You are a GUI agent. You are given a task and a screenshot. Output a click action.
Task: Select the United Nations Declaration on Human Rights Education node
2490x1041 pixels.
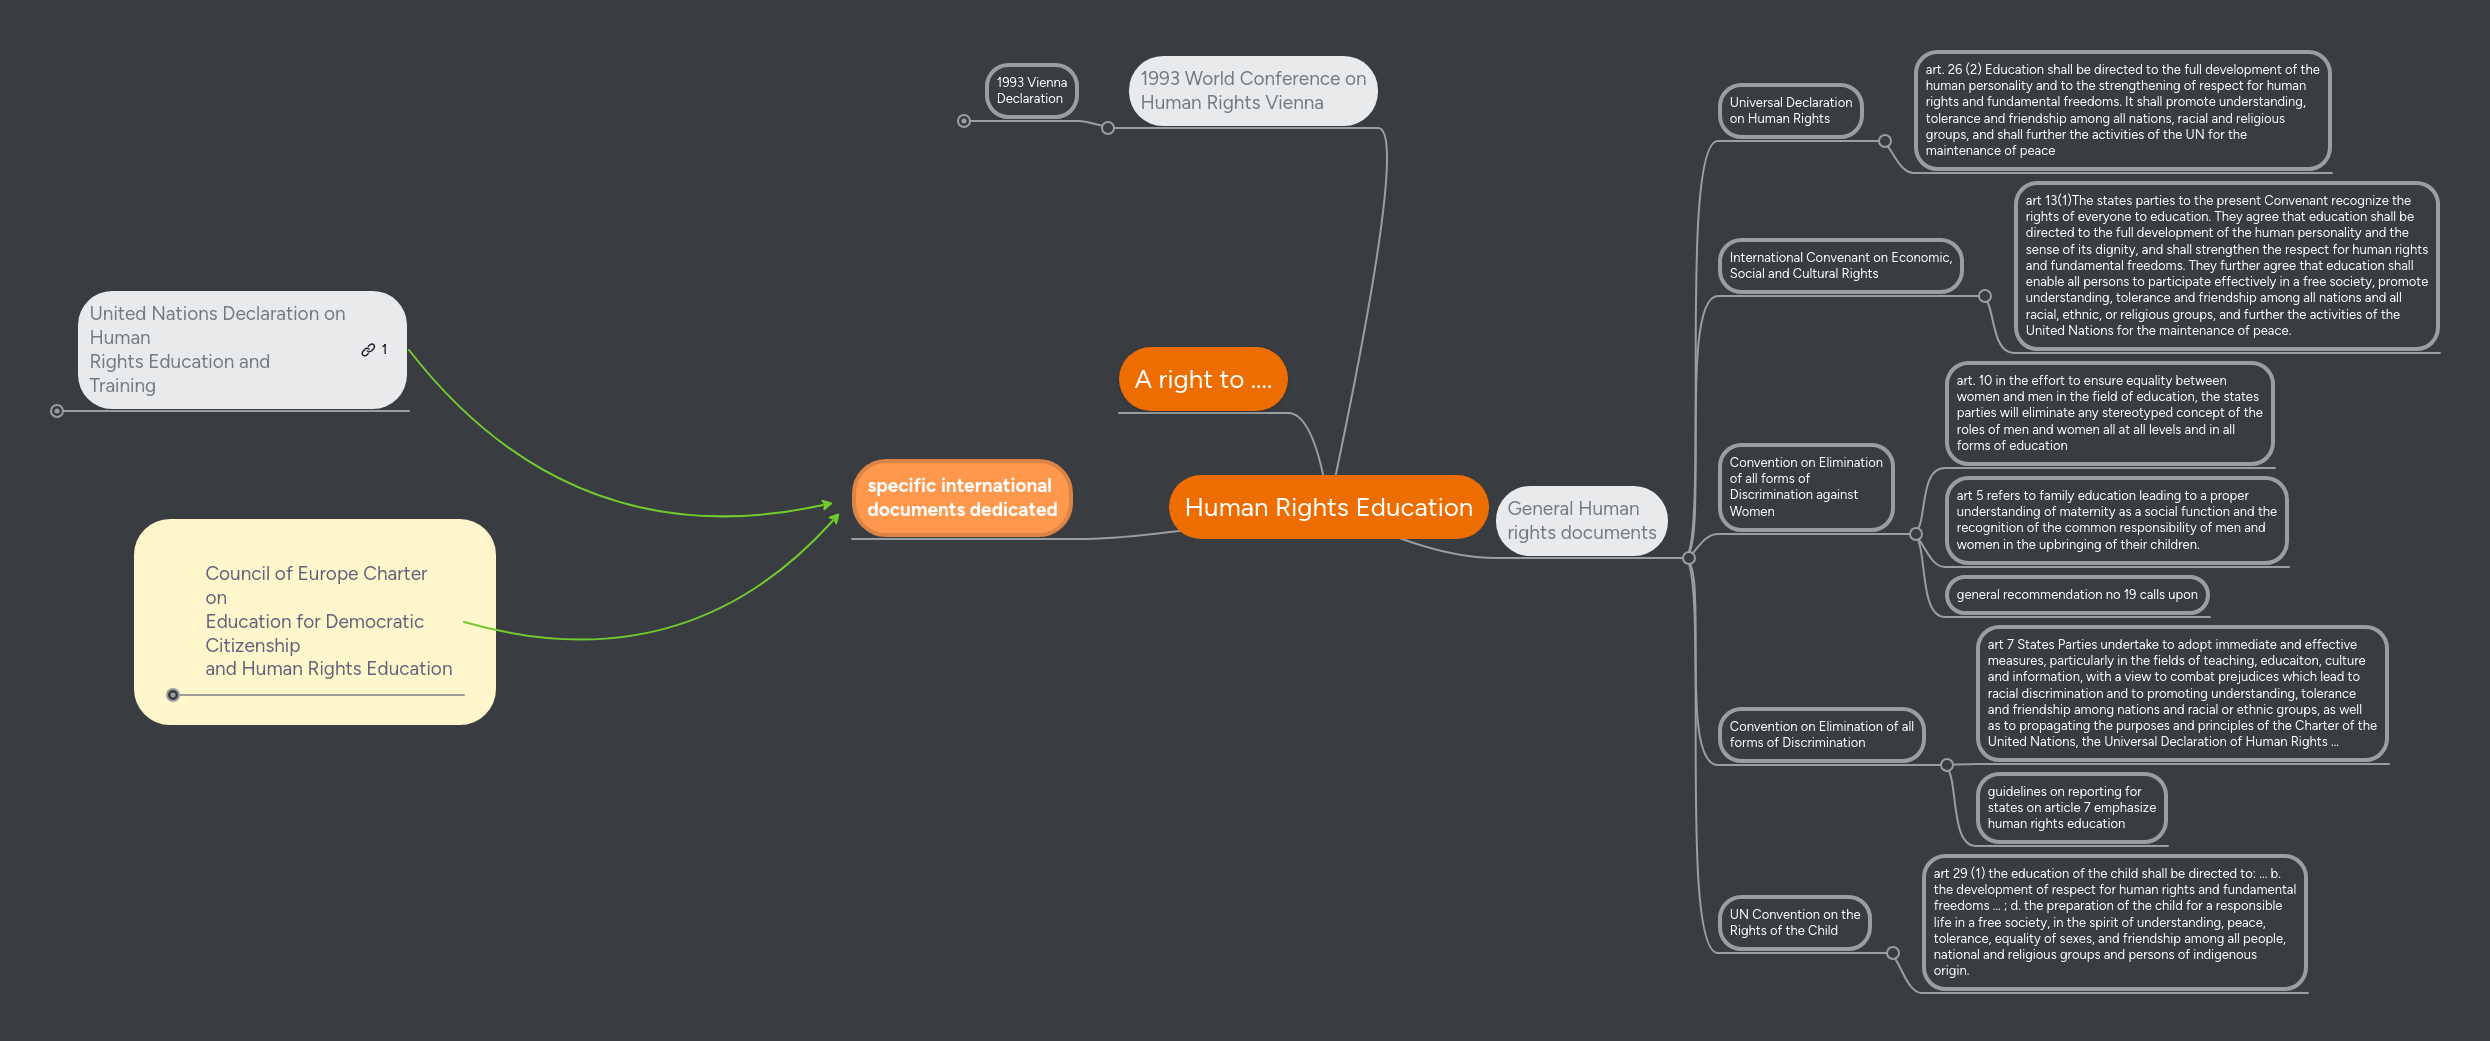tap(242, 350)
